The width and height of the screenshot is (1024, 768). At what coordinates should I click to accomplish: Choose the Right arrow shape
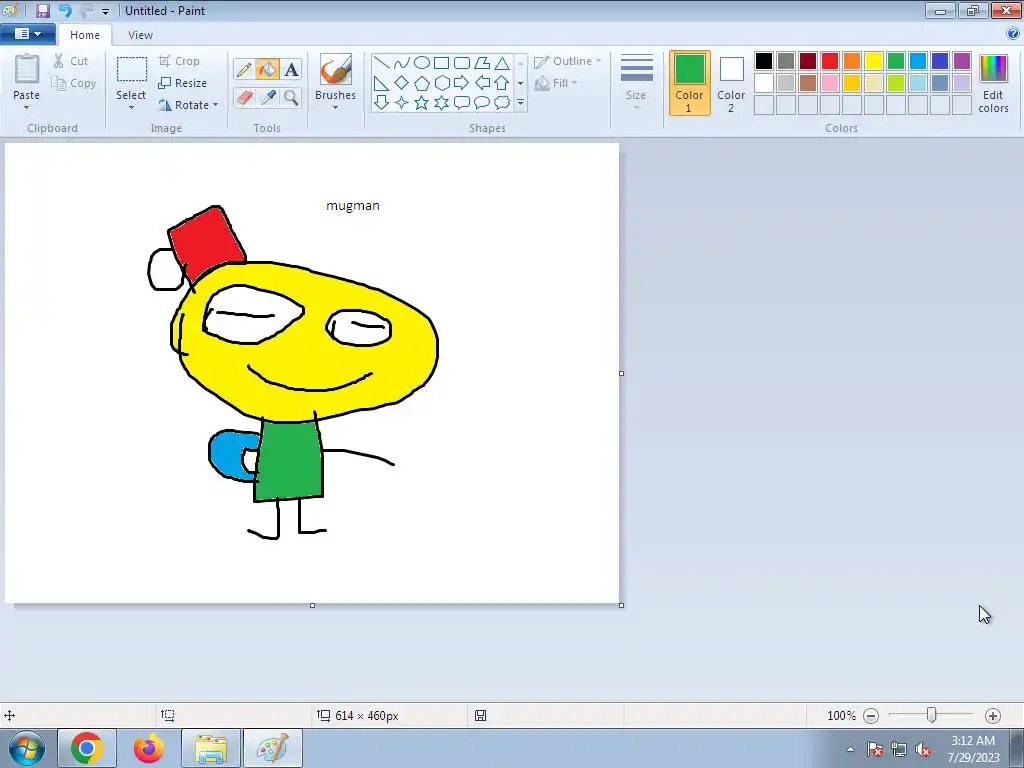(462, 83)
